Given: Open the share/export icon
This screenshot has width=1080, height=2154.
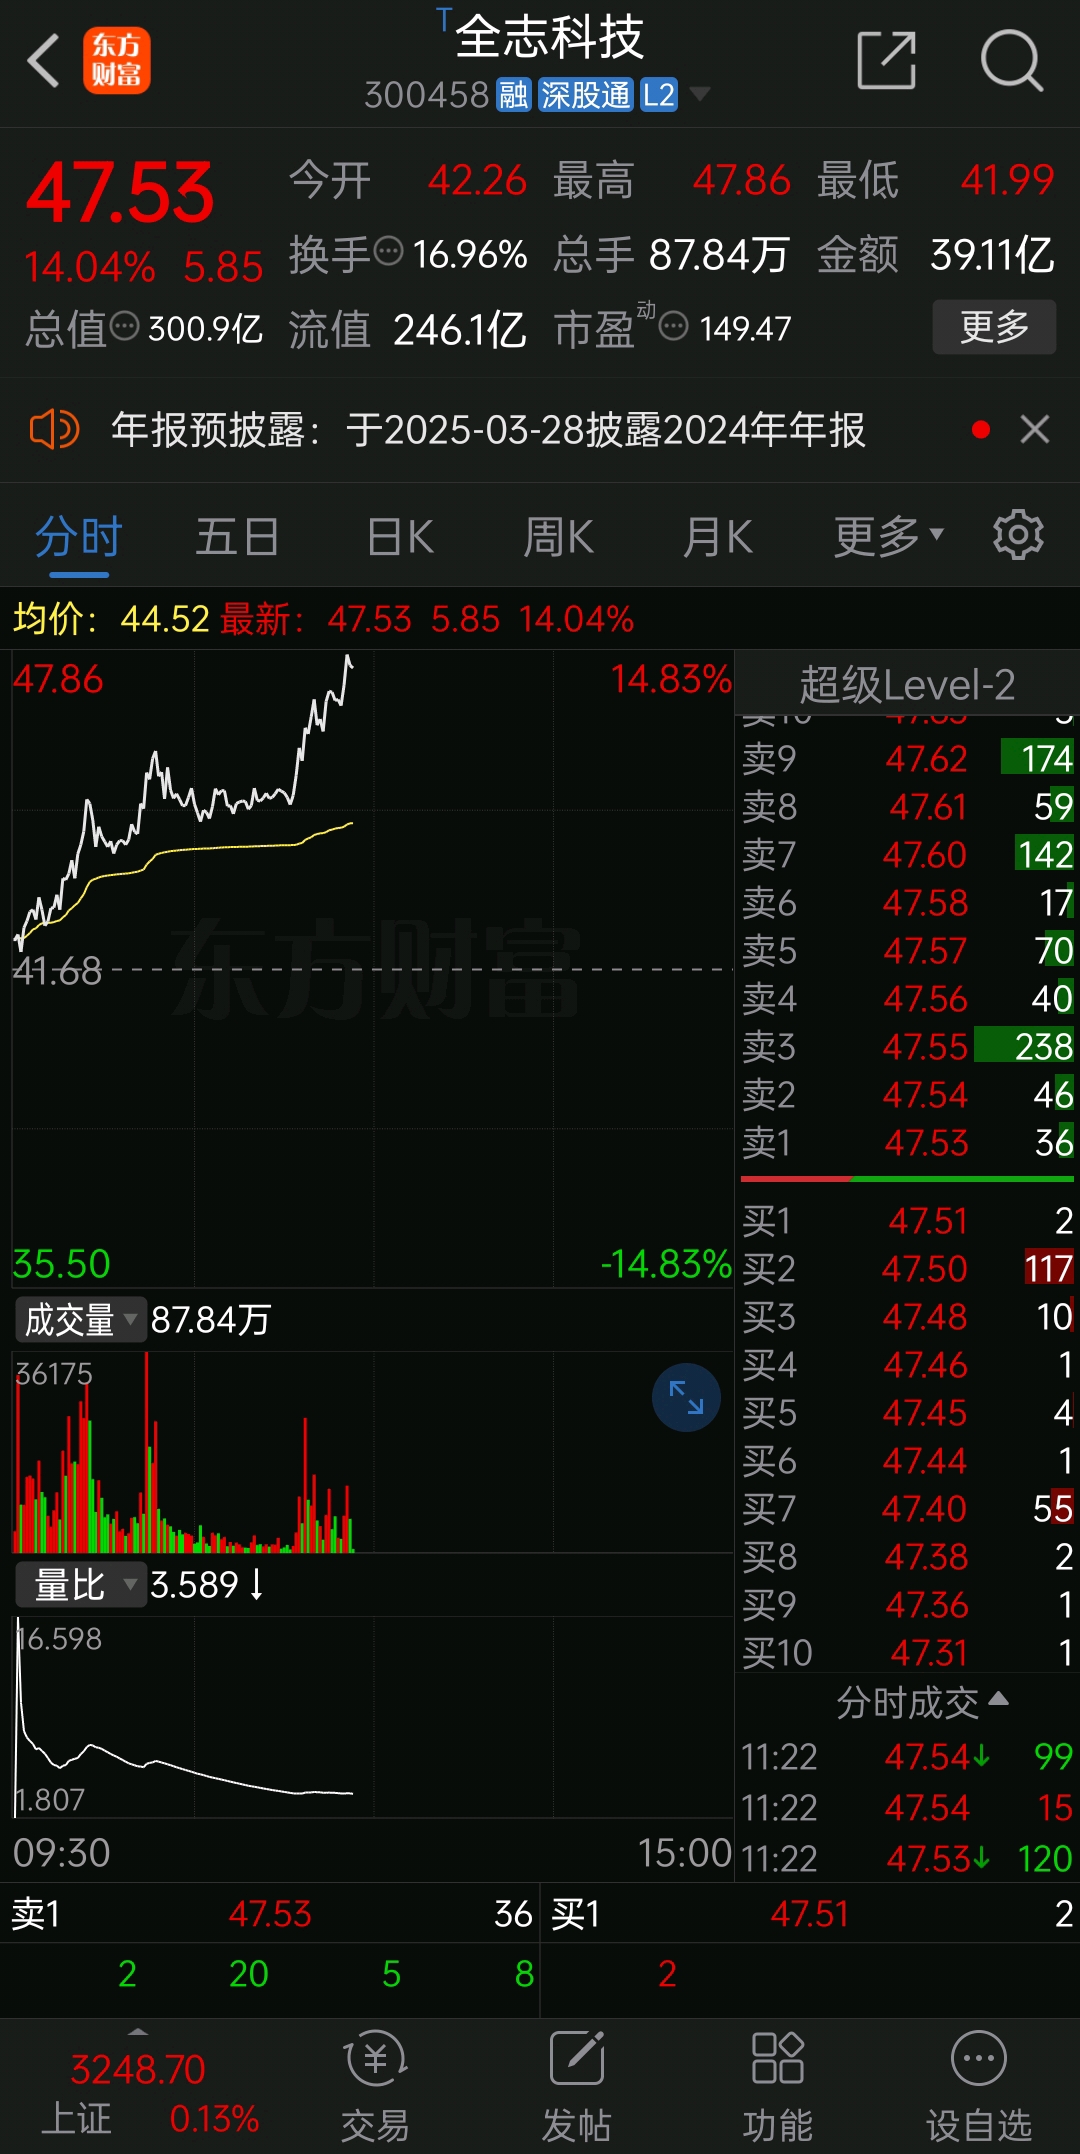Looking at the screenshot, I should click(x=887, y=60).
